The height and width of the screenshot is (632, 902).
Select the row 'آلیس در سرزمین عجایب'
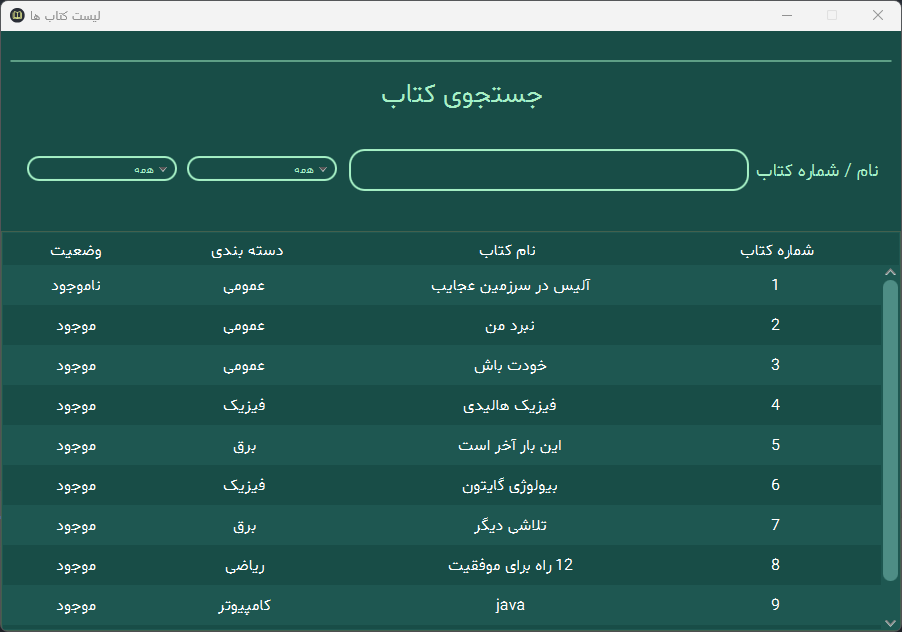[x=442, y=285]
